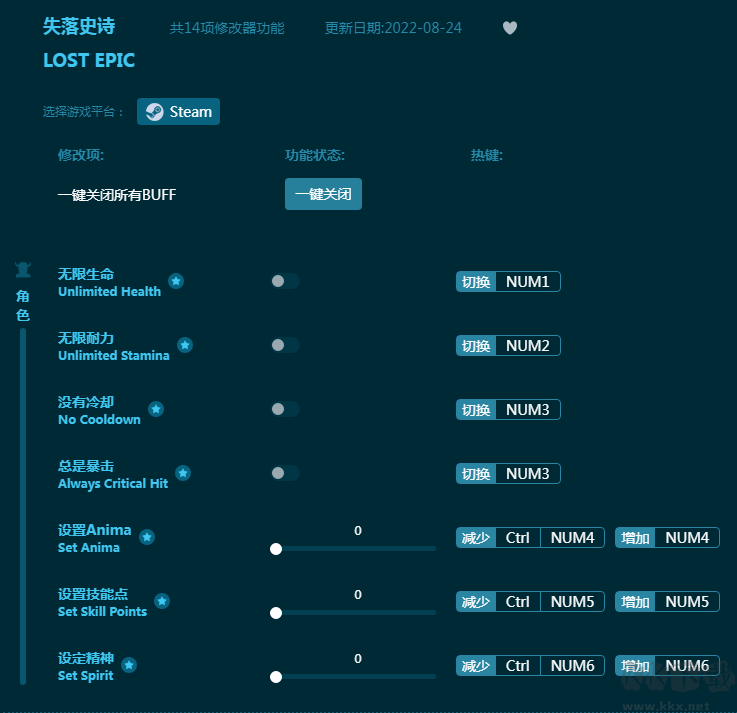Viewport: 737px width, 713px height.
Task: Click the Set Skill Points slider handle
Action: point(276,613)
